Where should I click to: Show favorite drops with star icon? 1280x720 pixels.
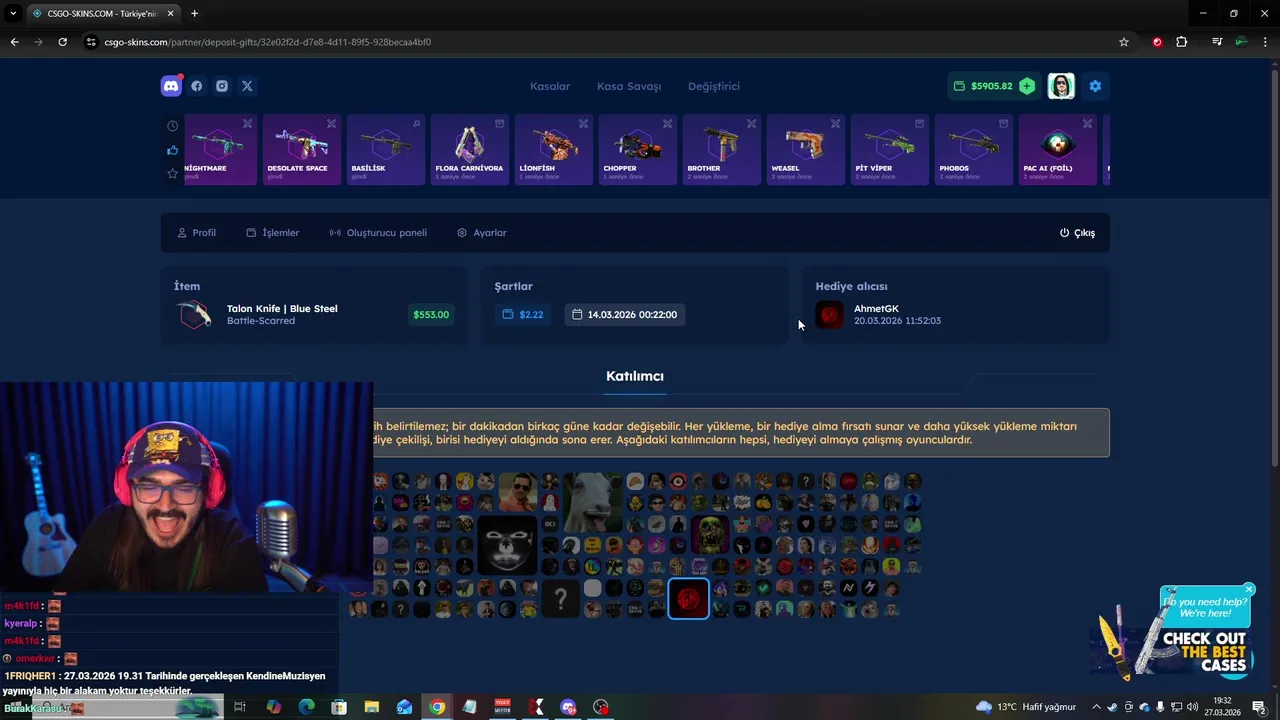pyautogui.click(x=172, y=174)
